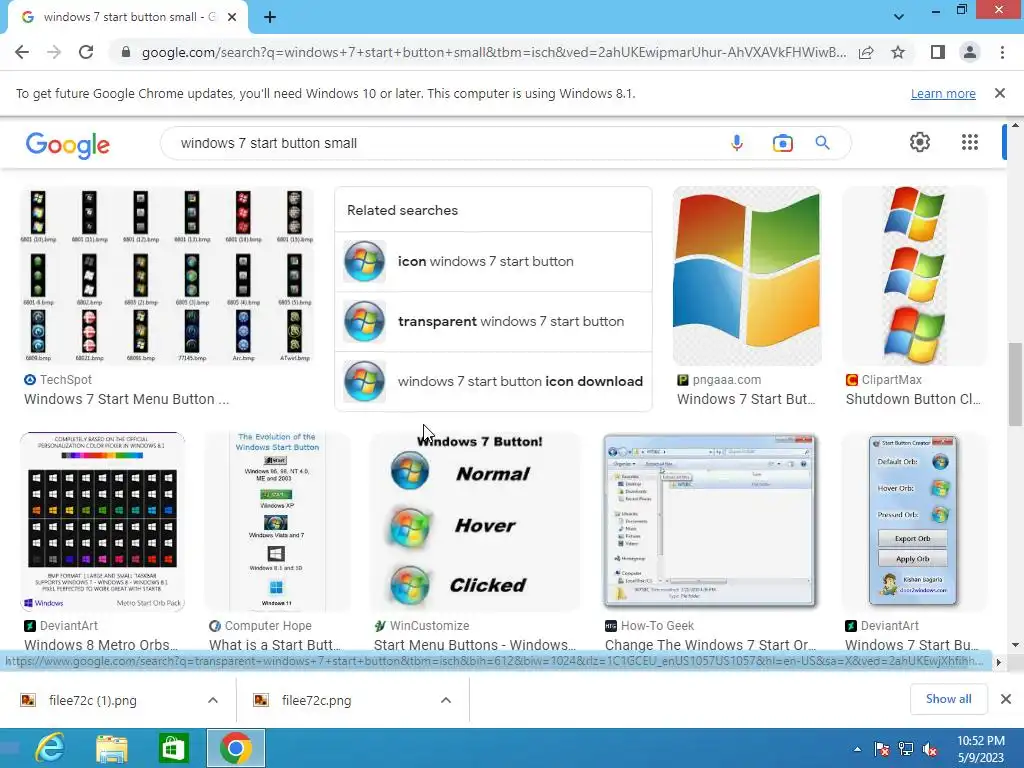Click 'Shutdown Button Cl...' result title
The width and height of the screenshot is (1024, 768).
pos(913,399)
